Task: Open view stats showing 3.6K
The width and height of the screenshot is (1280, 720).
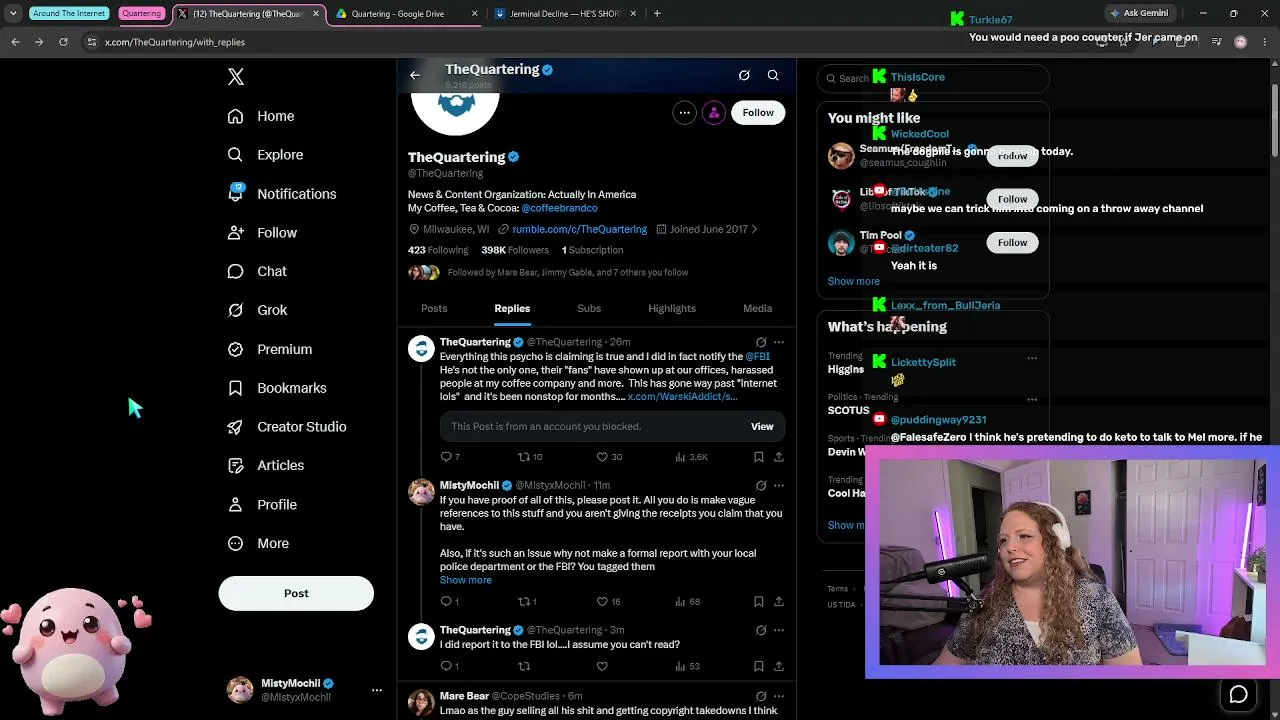Action: [x=692, y=457]
